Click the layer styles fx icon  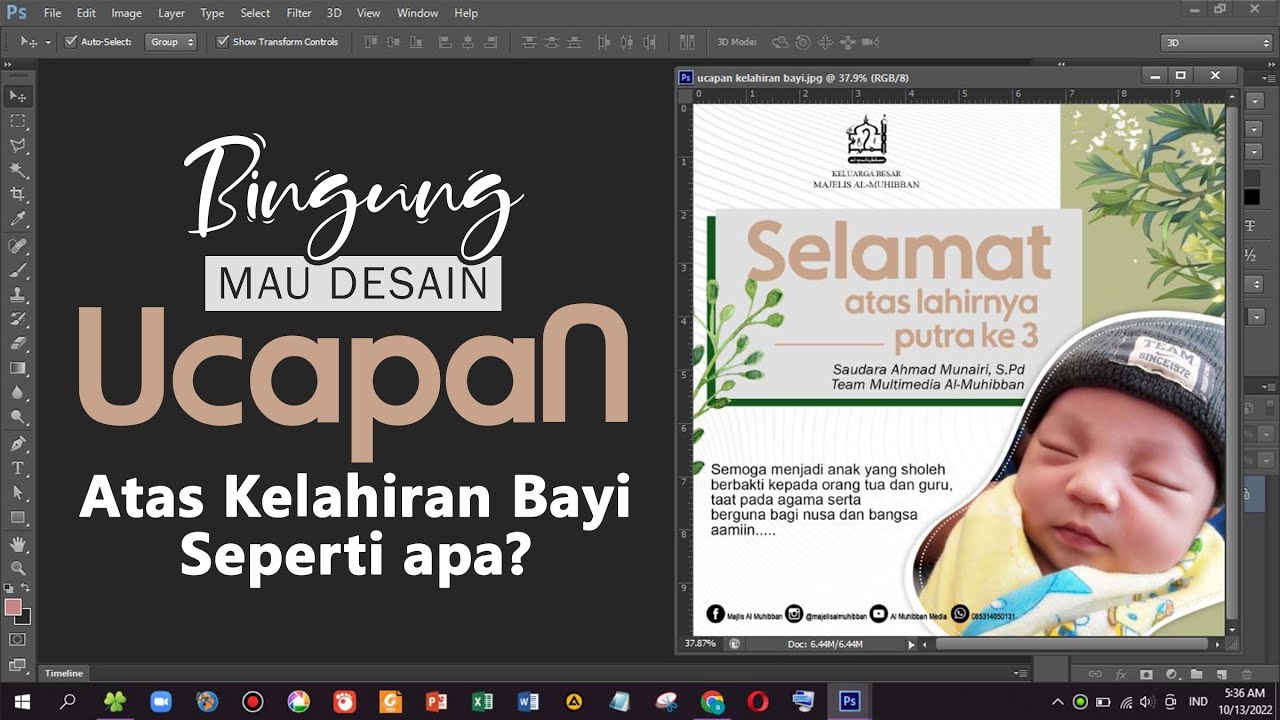(1121, 674)
